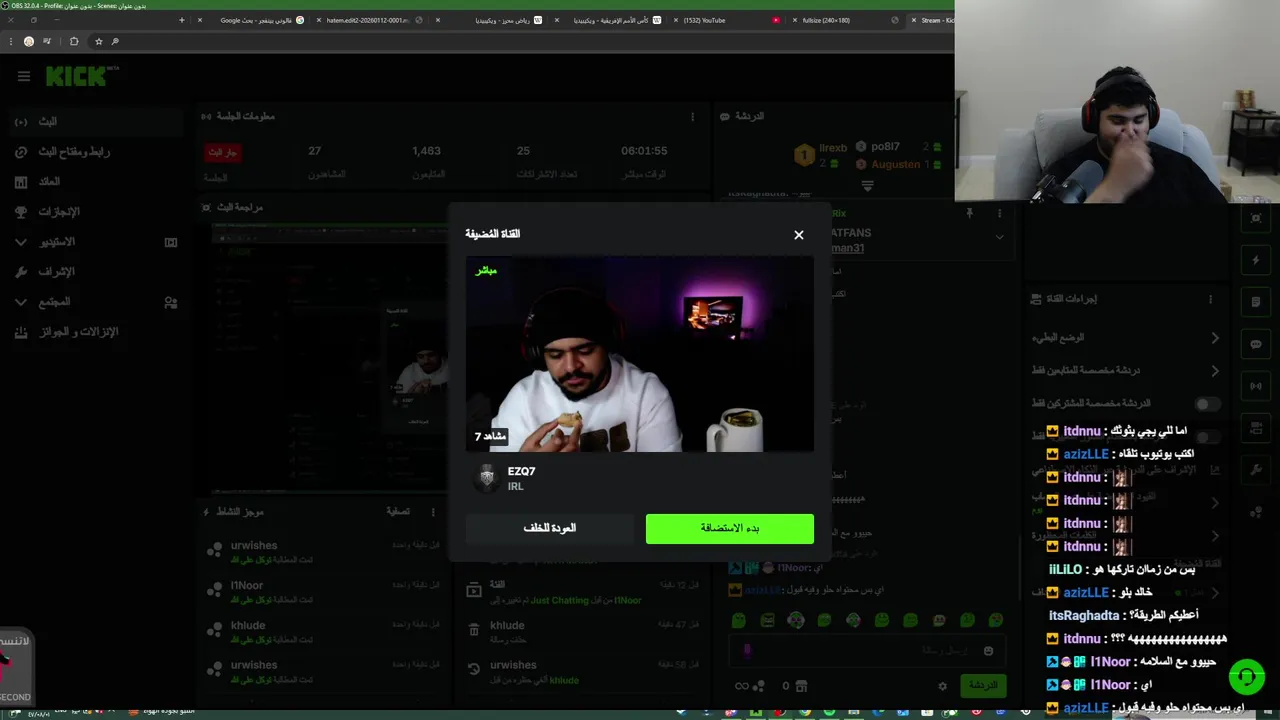Screen dimensions: 1280x720
Task: Open the emoji picker in chat input
Action: (988, 651)
